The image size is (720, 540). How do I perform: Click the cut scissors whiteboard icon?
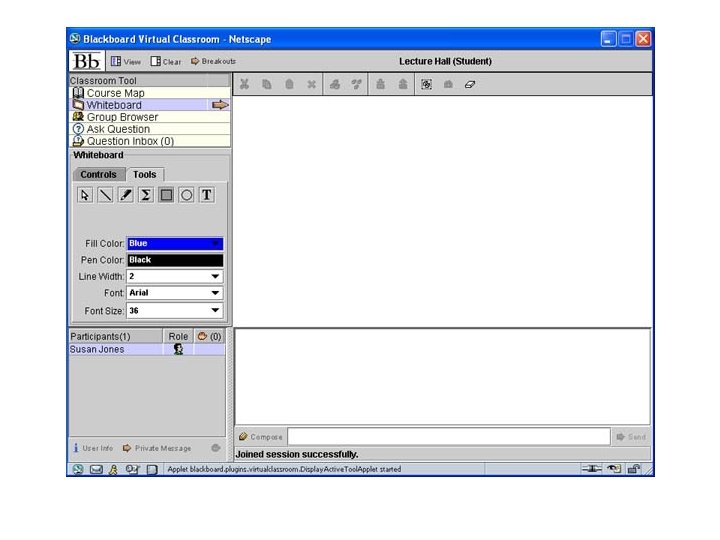click(244, 84)
